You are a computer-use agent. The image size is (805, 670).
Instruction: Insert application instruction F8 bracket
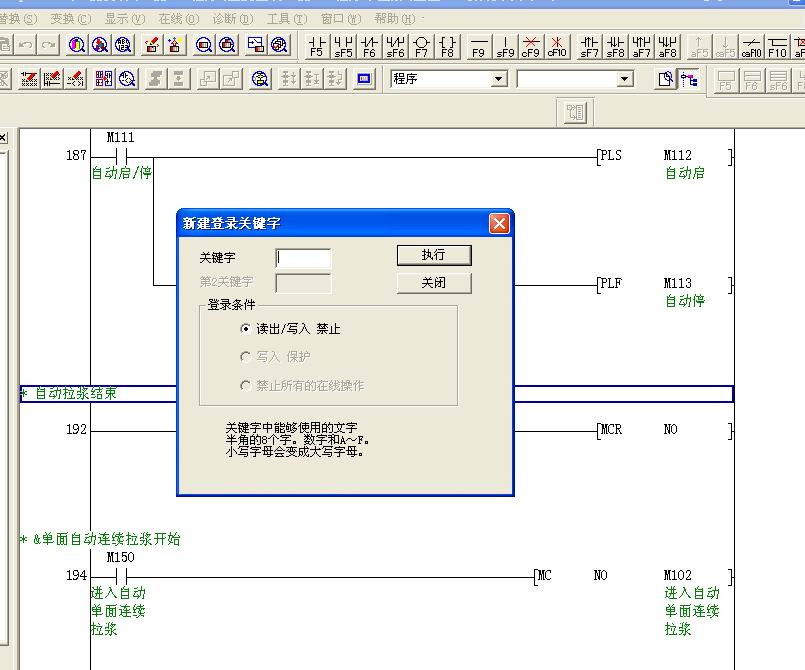coord(447,46)
